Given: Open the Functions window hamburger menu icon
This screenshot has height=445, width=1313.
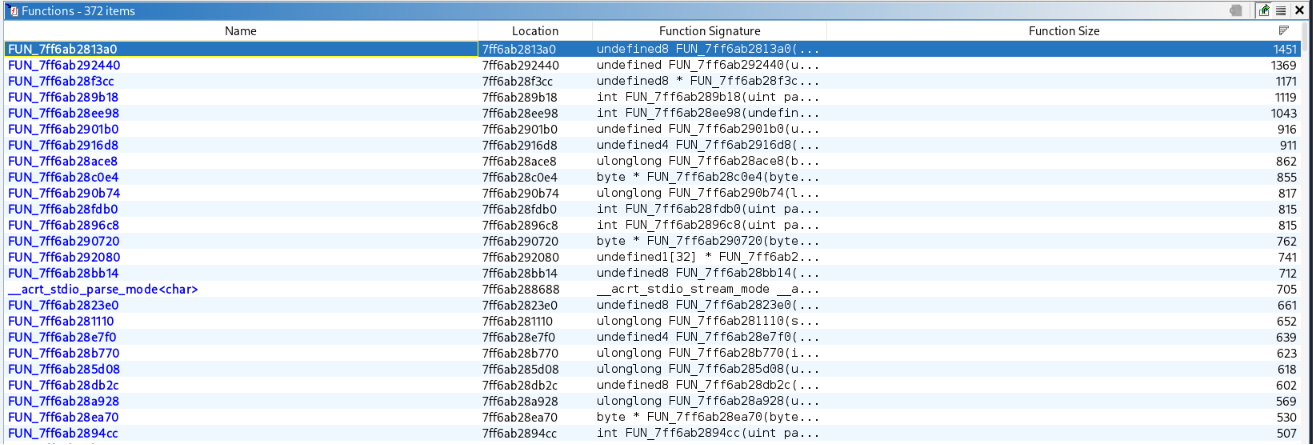Looking at the screenshot, I should click(x=1281, y=10).
